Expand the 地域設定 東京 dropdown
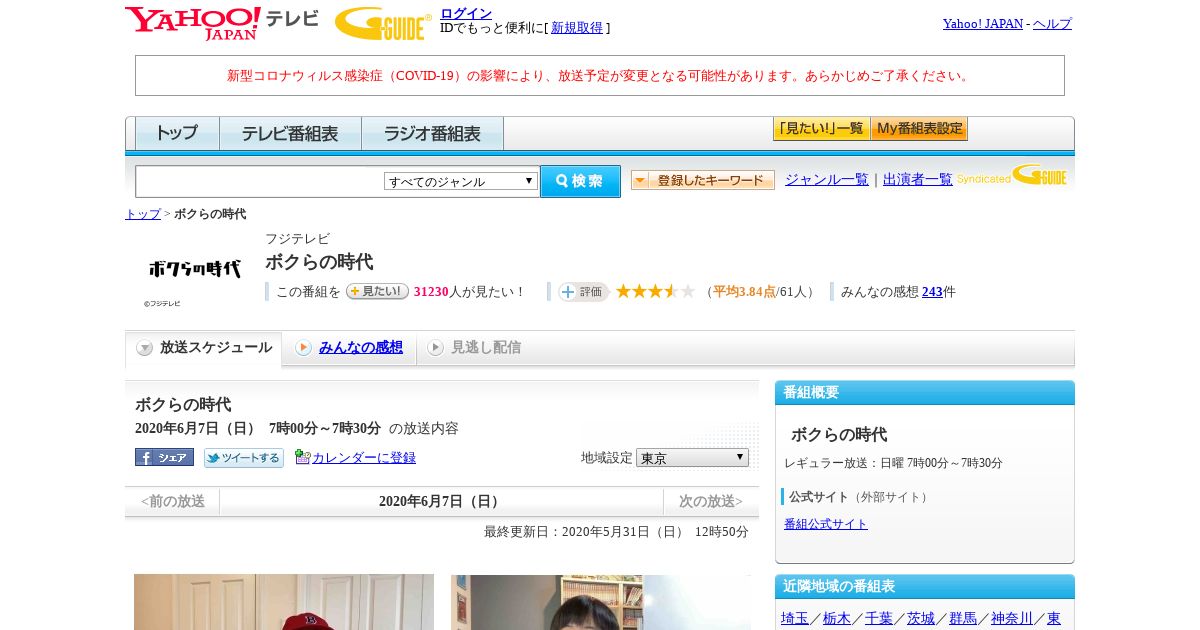This screenshot has width=1200, height=630. (x=692, y=457)
